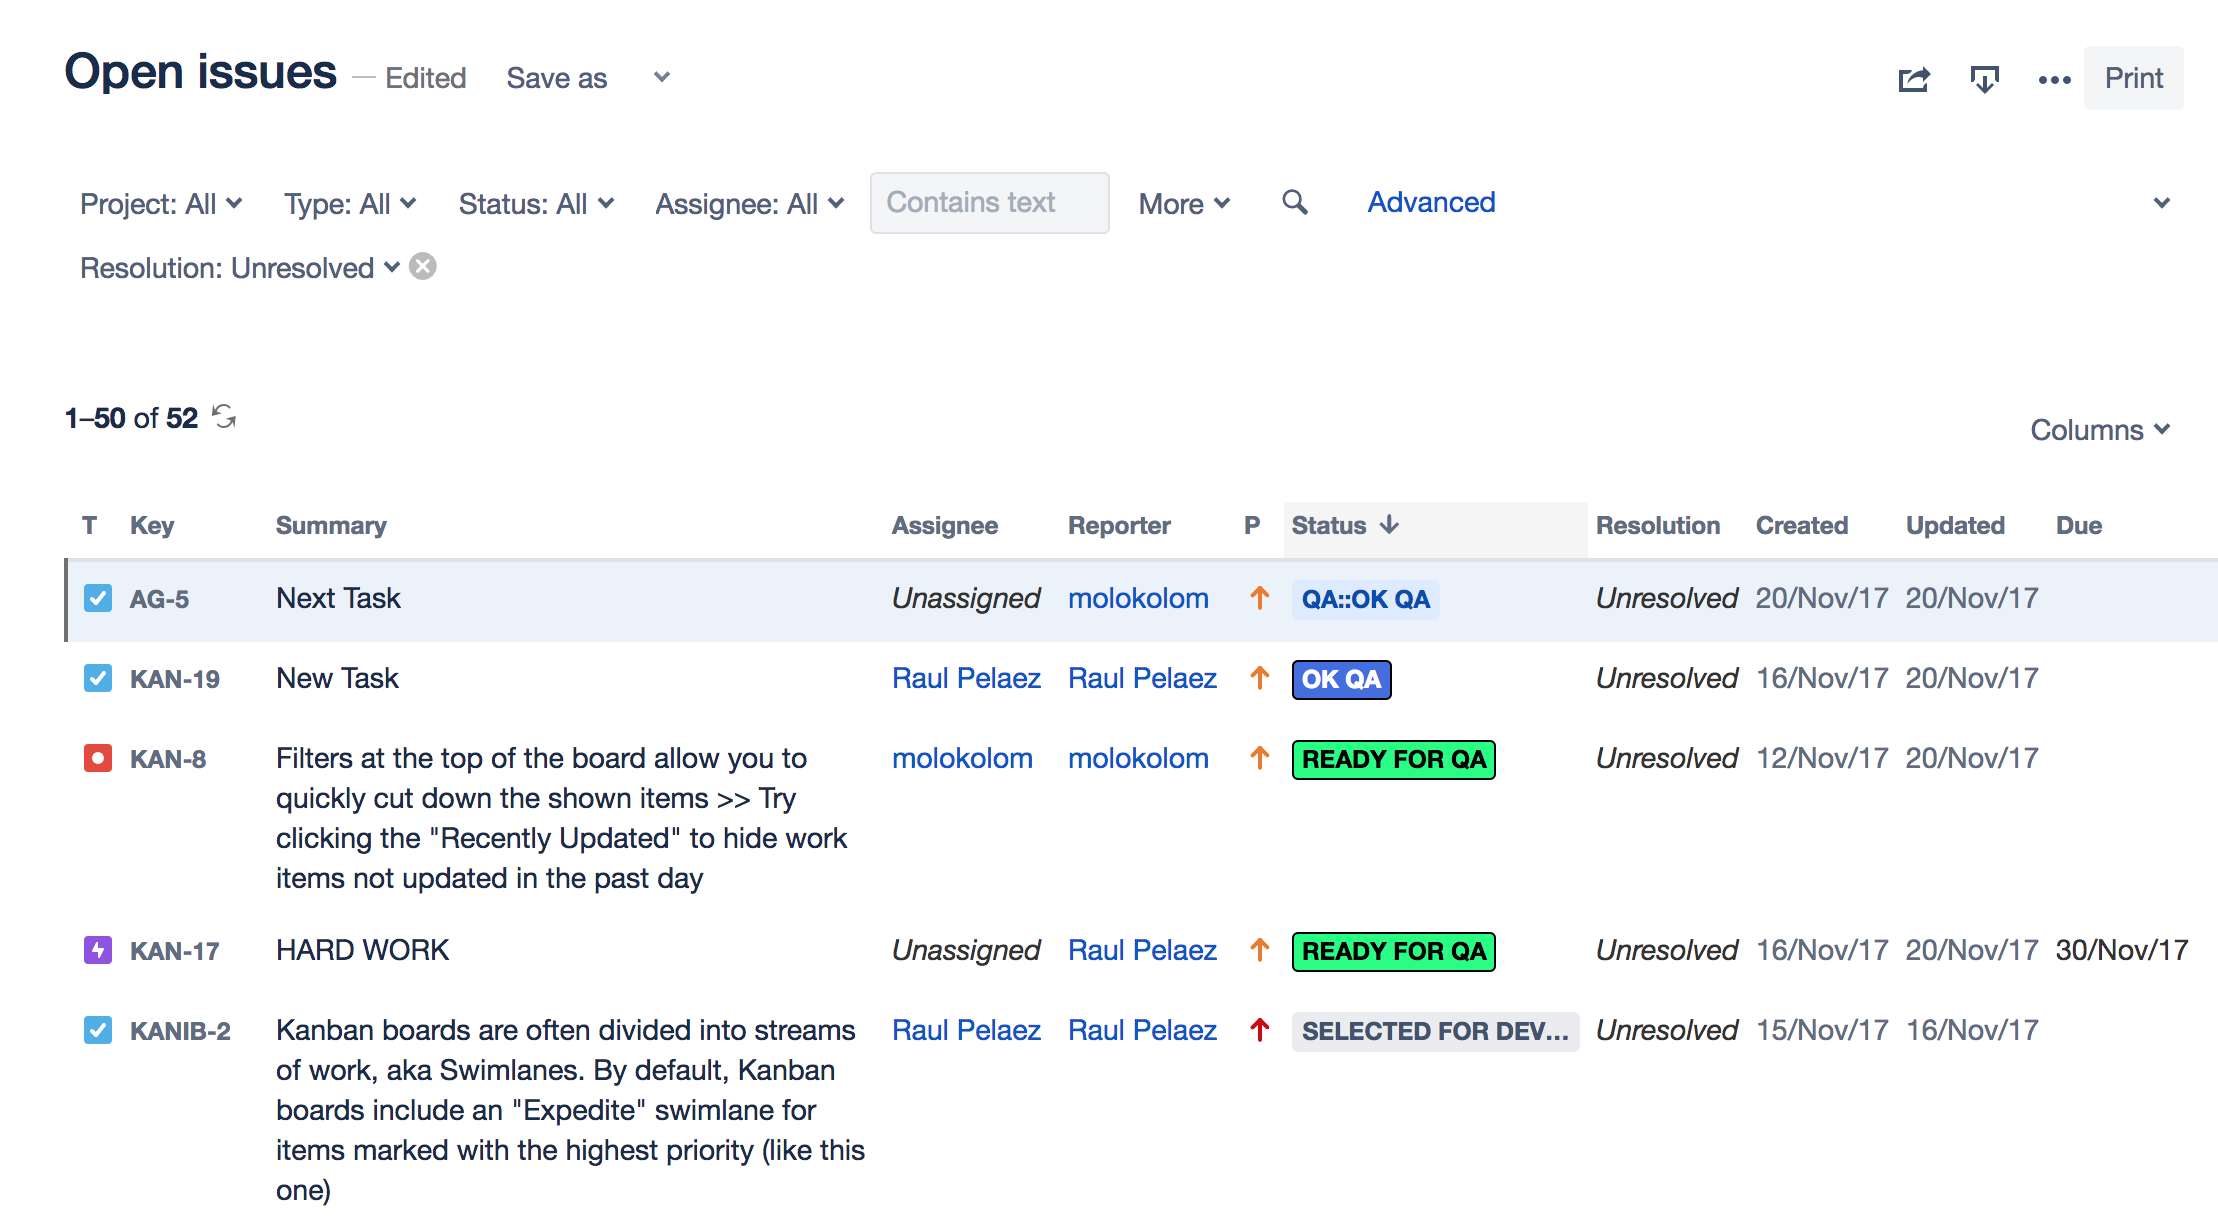The width and height of the screenshot is (2218, 1228).
Task: Click the AG-5 task type checkbox icon
Action: [98, 598]
